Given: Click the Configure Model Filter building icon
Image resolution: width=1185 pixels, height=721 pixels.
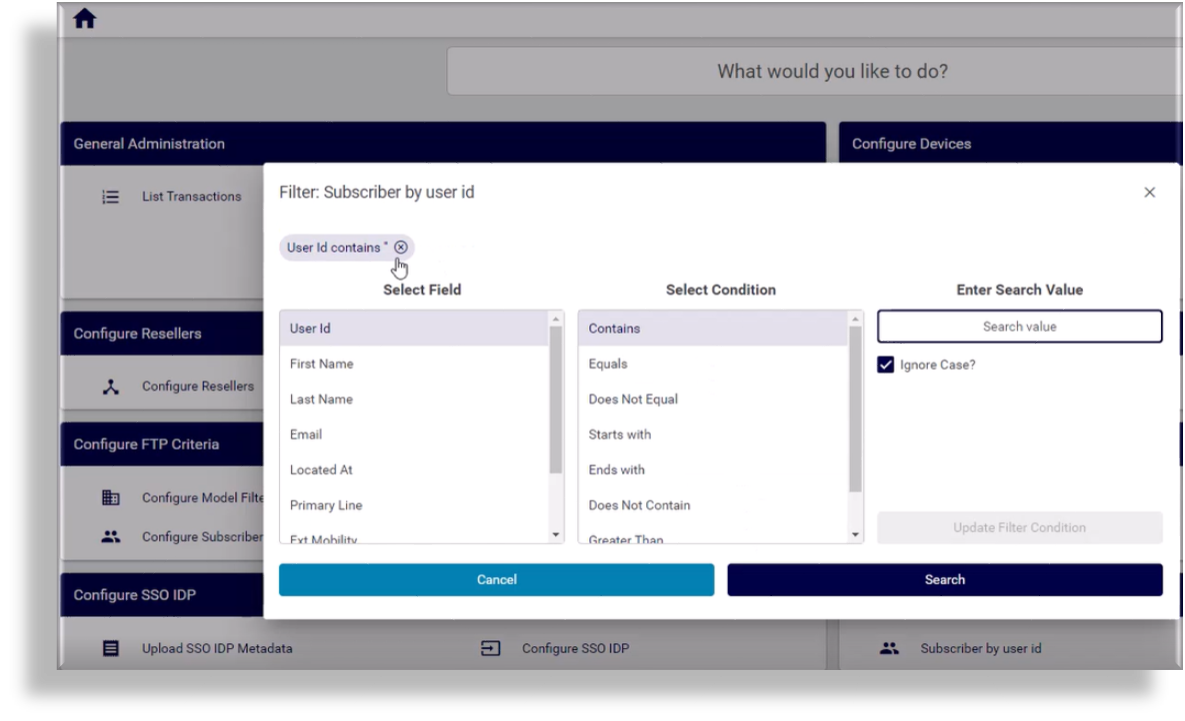Looking at the screenshot, I should (x=111, y=498).
